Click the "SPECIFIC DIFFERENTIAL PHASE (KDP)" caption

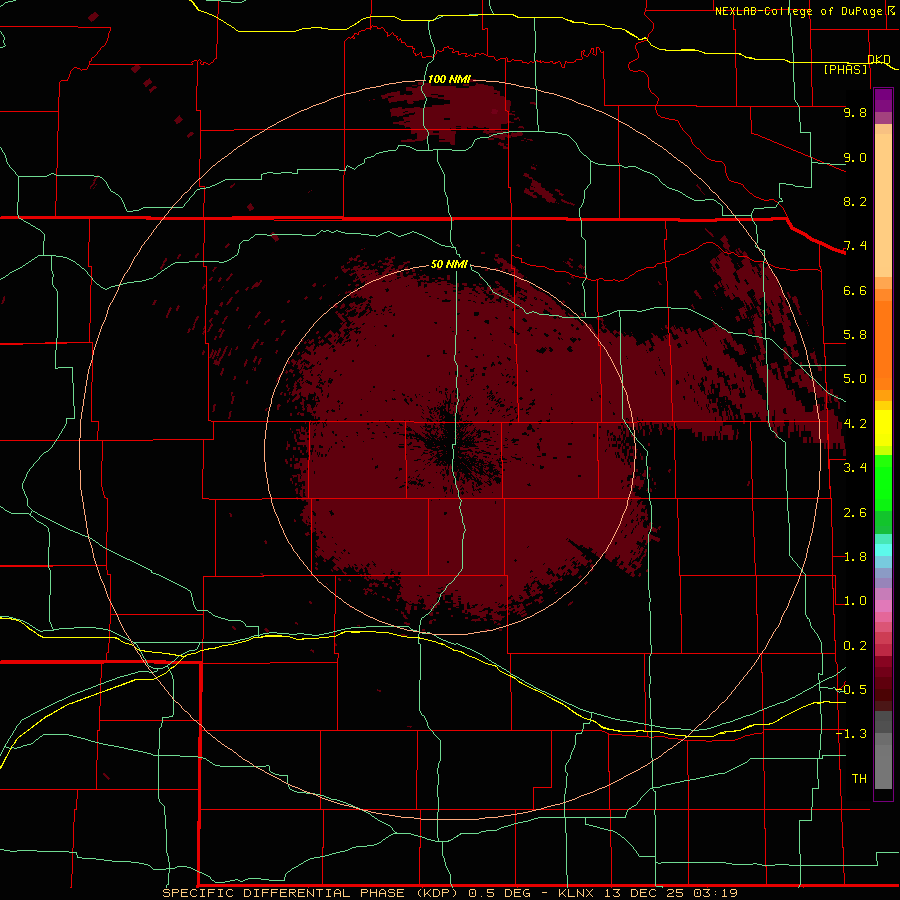coord(309,893)
